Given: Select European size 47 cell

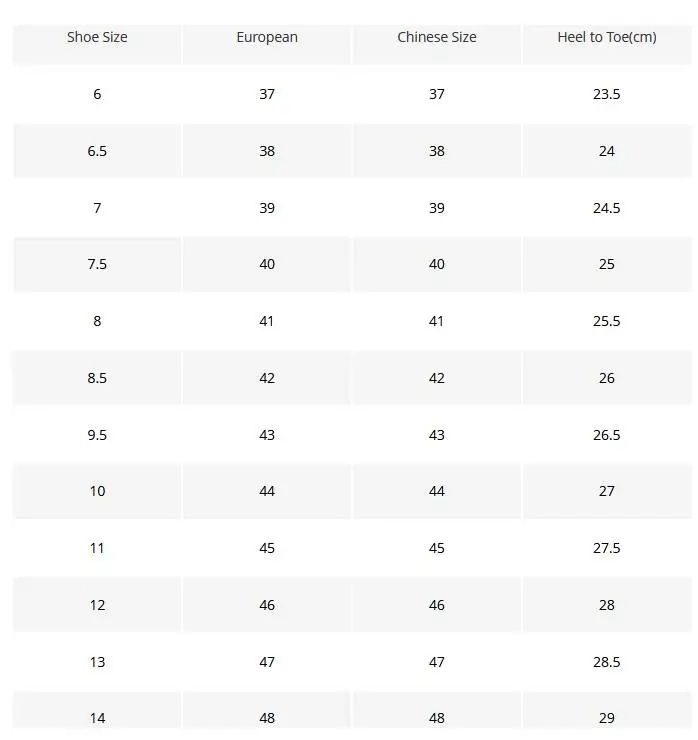Looking at the screenshot, I should coord(267,662).
